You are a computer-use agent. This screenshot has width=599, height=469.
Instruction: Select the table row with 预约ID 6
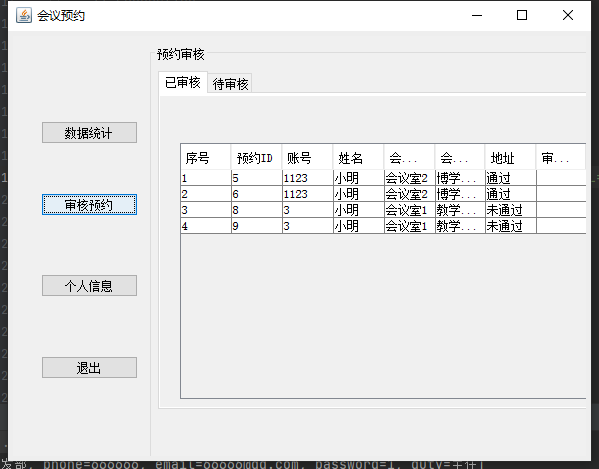(x=383, y=194)
